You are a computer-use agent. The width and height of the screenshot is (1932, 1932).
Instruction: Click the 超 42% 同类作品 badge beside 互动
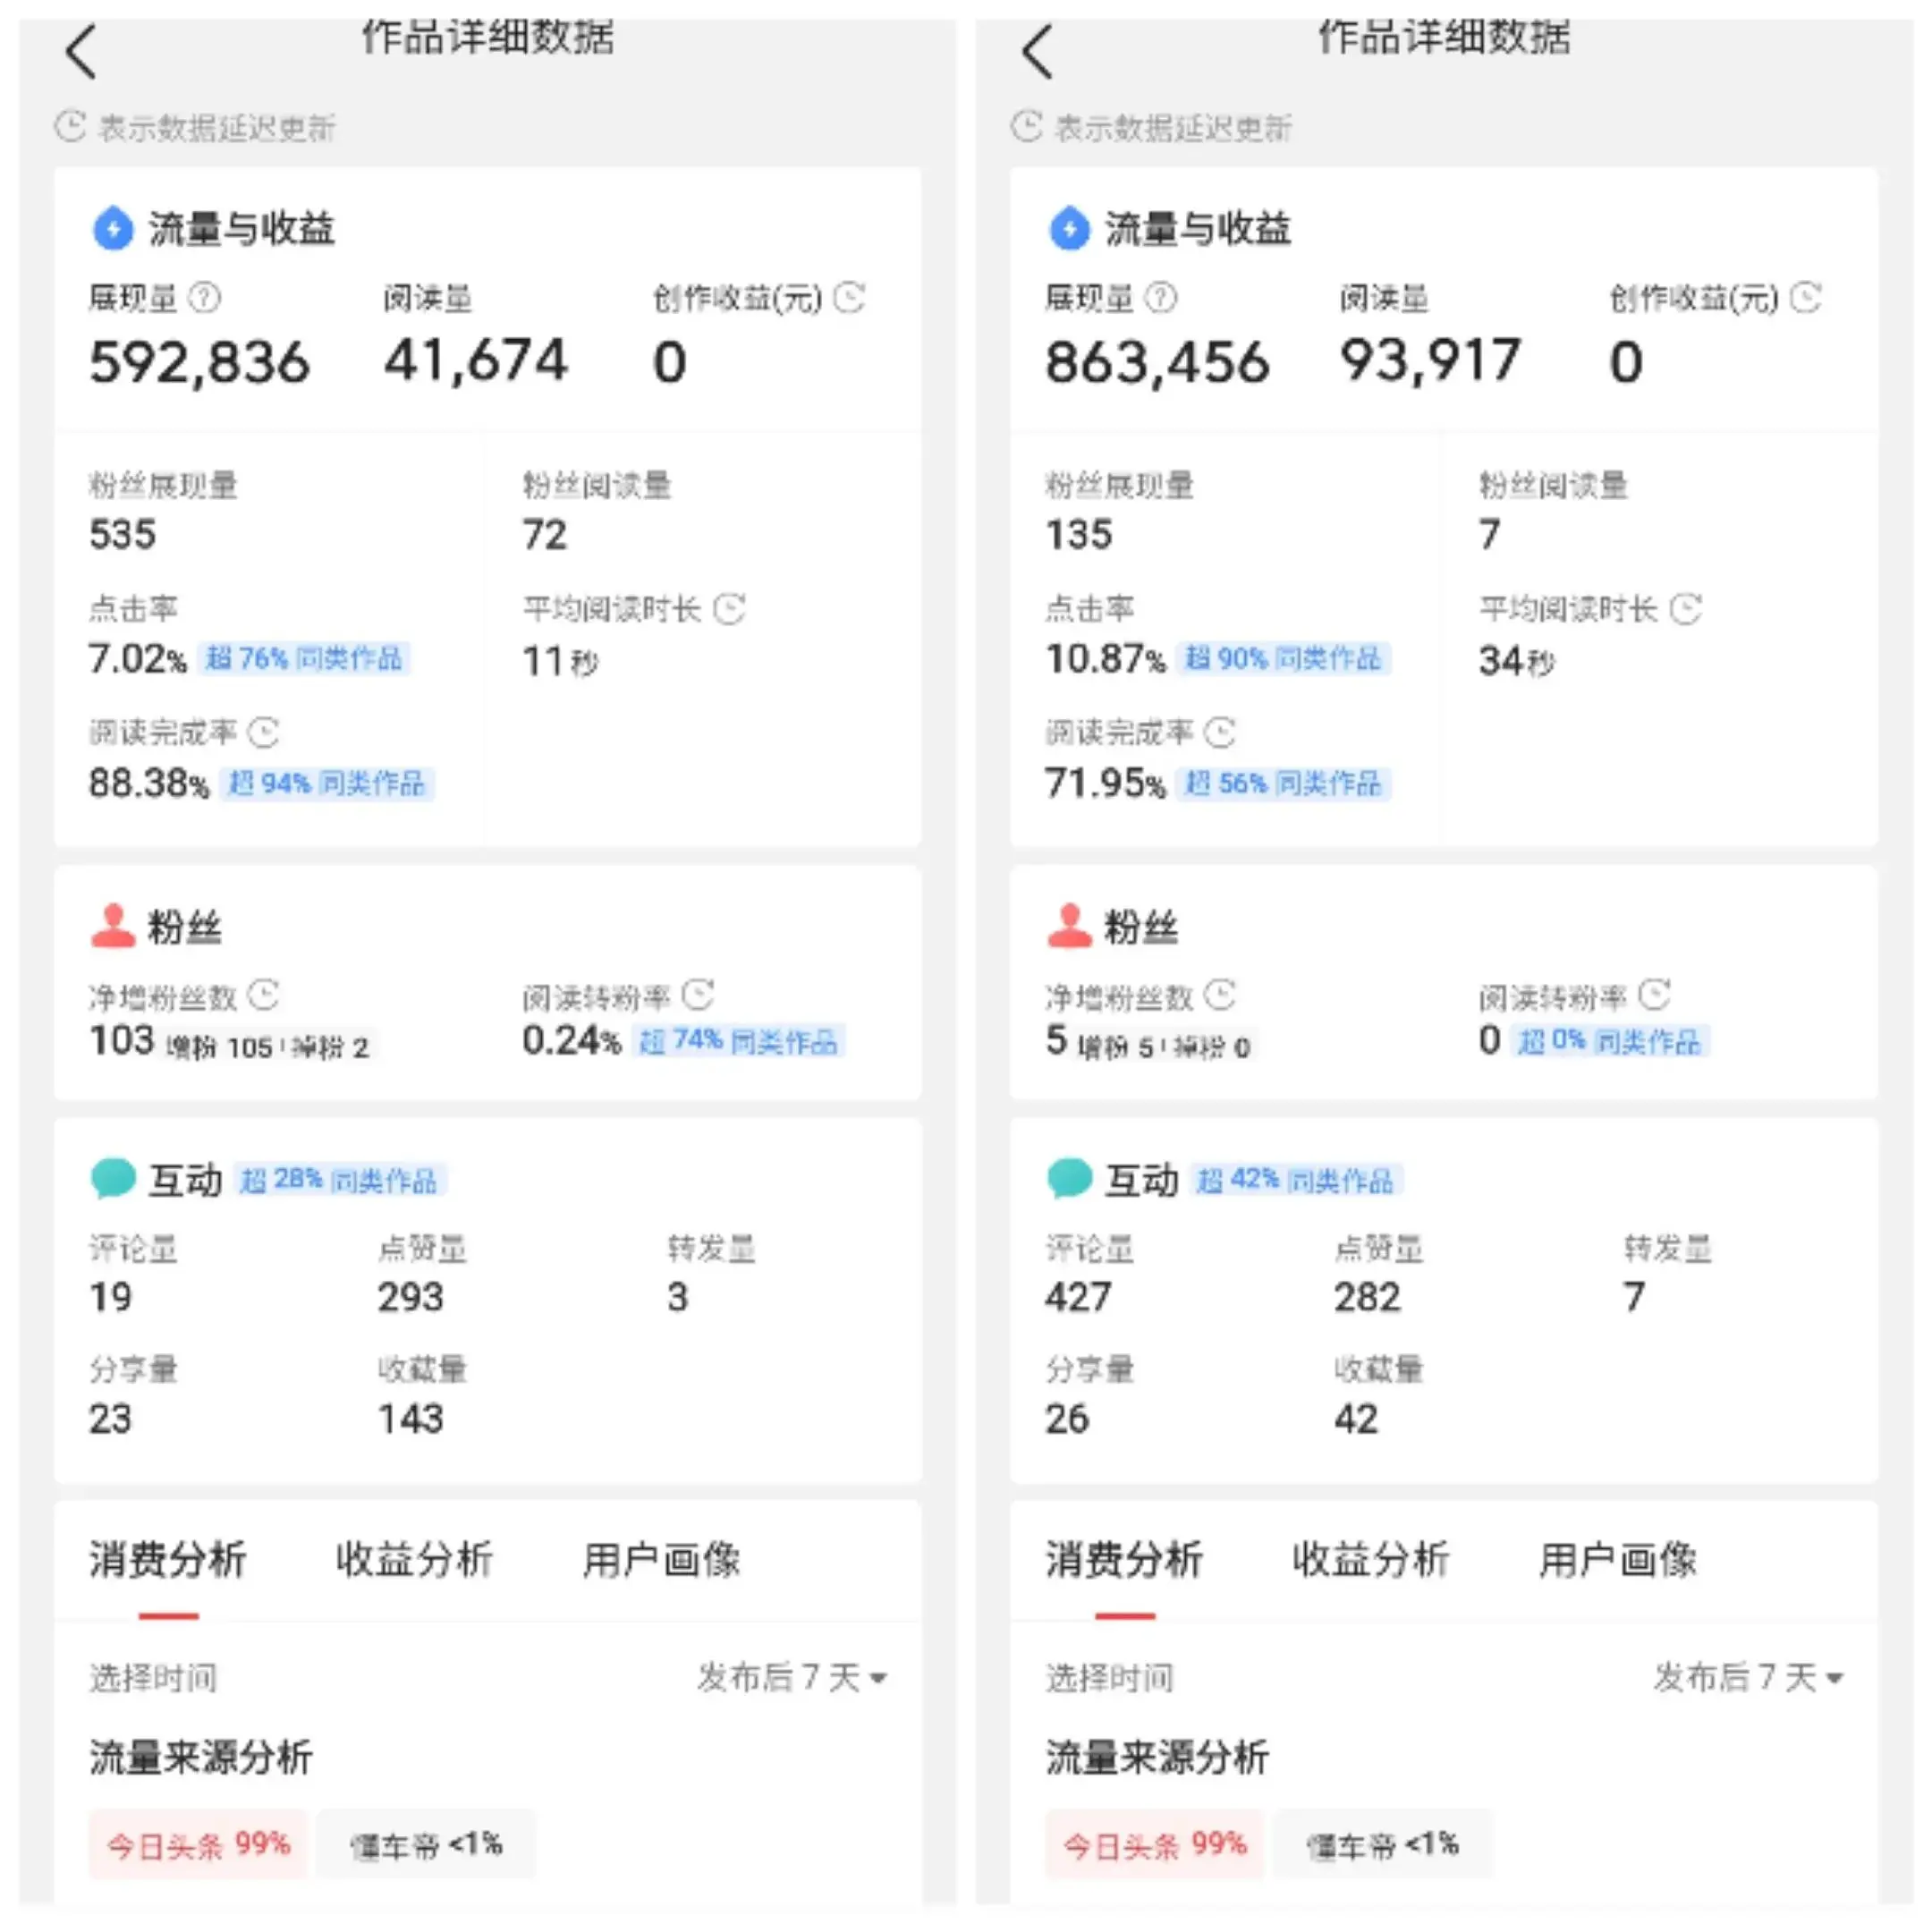point(1295,1180)
